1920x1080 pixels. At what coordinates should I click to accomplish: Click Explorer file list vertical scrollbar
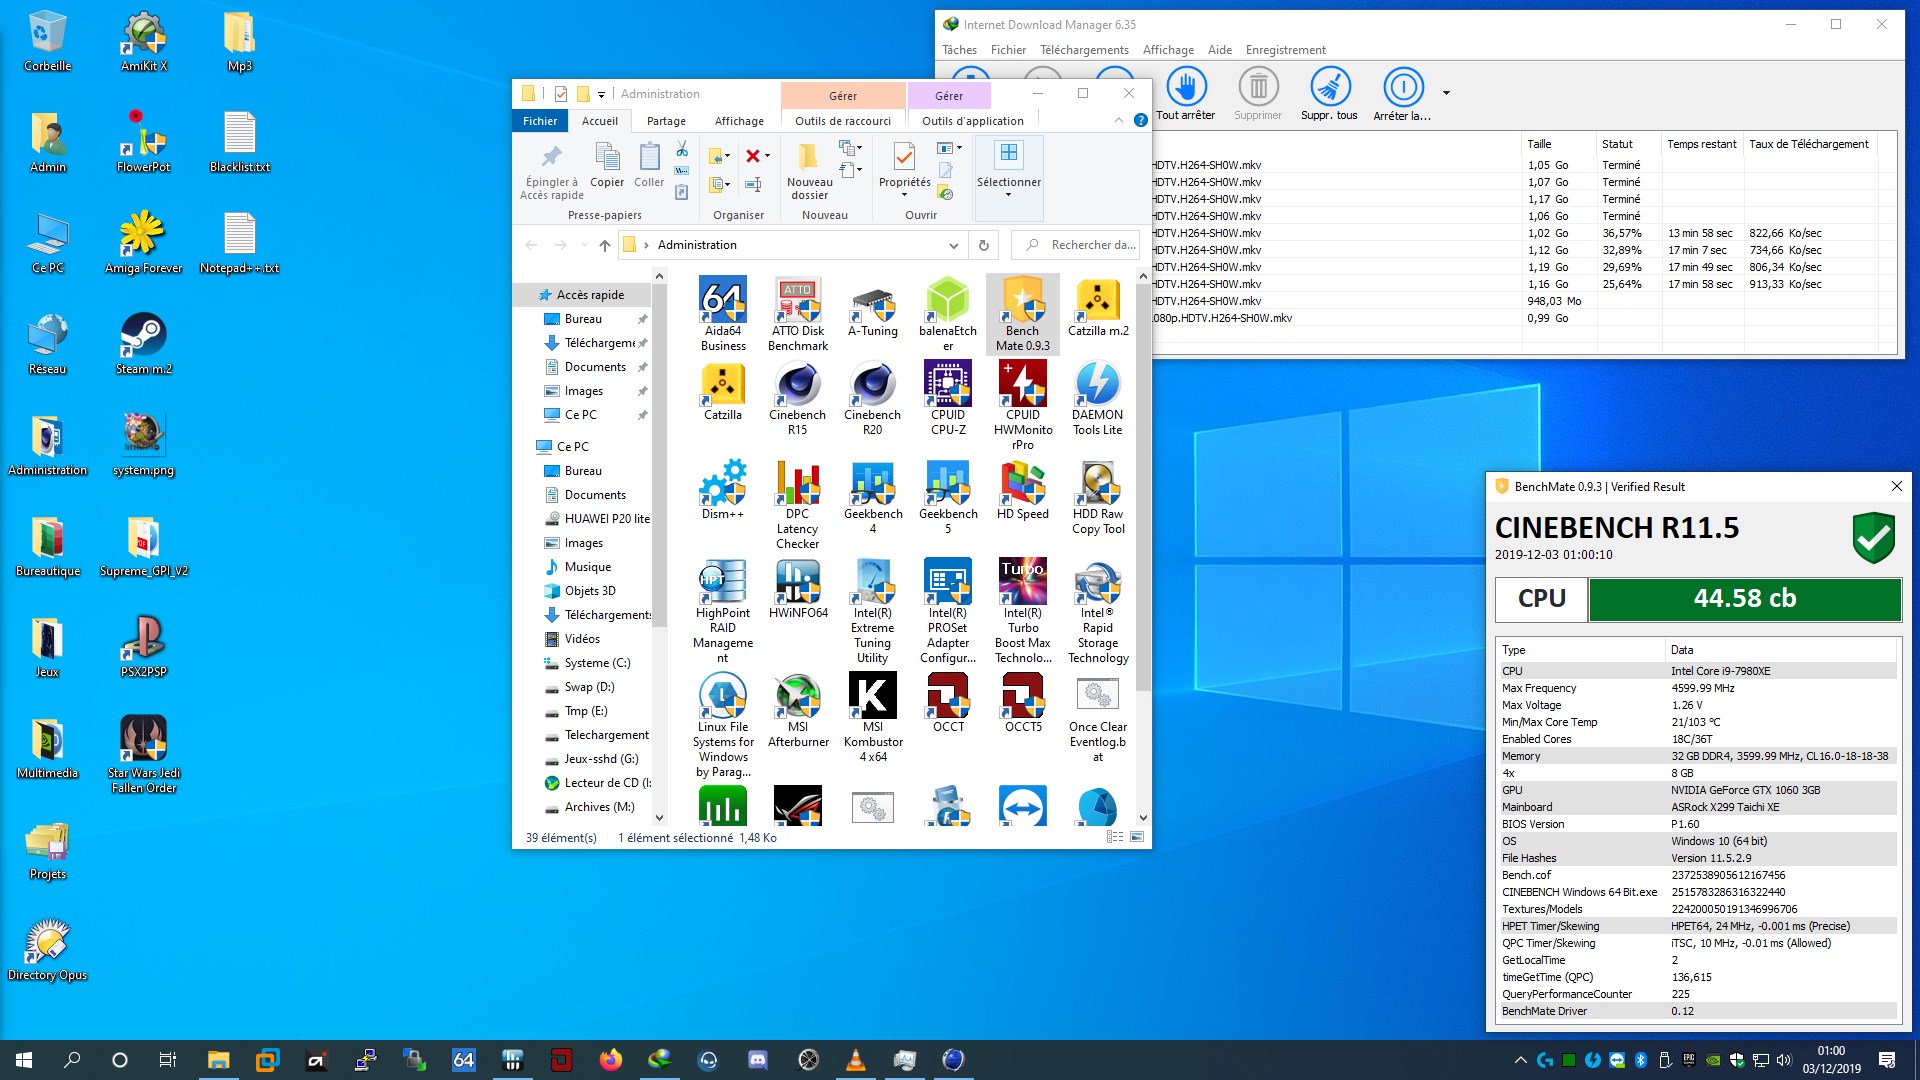click(1143, 485)
